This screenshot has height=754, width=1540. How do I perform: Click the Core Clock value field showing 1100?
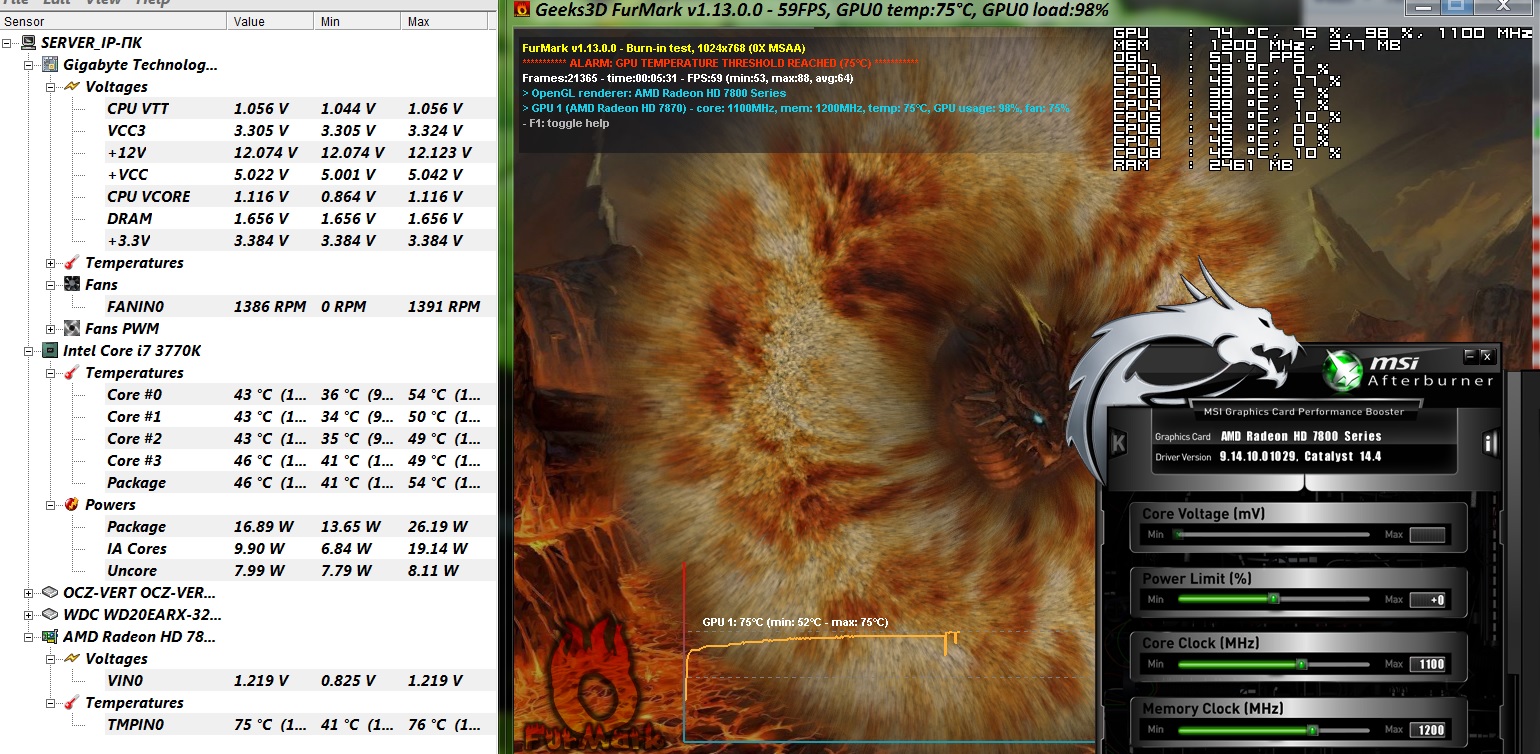pos(1427,664)
